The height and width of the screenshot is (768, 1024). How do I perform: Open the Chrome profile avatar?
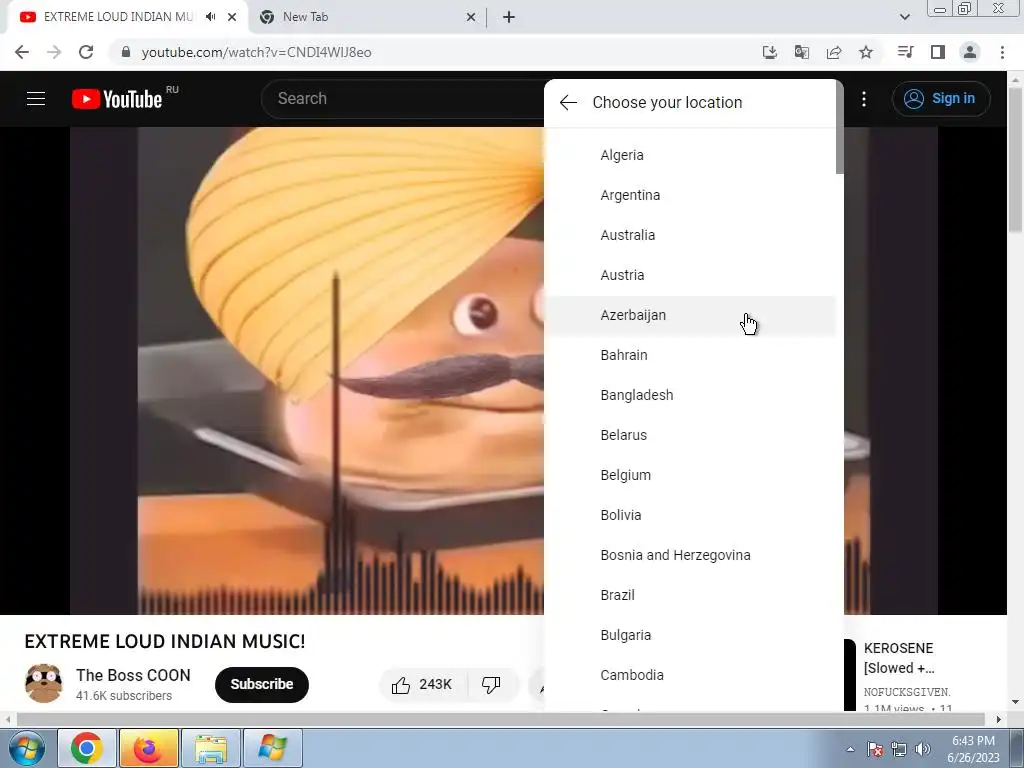(970, 52)
